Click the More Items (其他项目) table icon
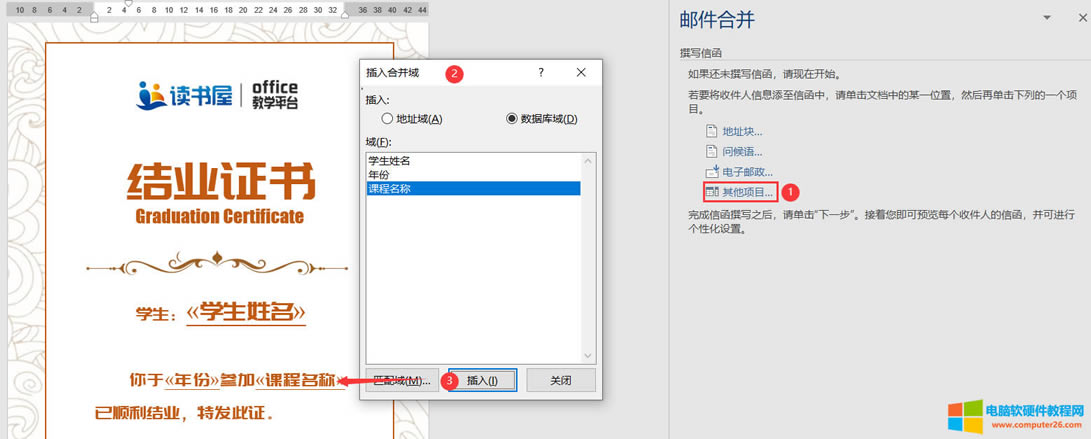This screenshot has height=439, width=1091. pyautogui.click(x=711, y=191)
